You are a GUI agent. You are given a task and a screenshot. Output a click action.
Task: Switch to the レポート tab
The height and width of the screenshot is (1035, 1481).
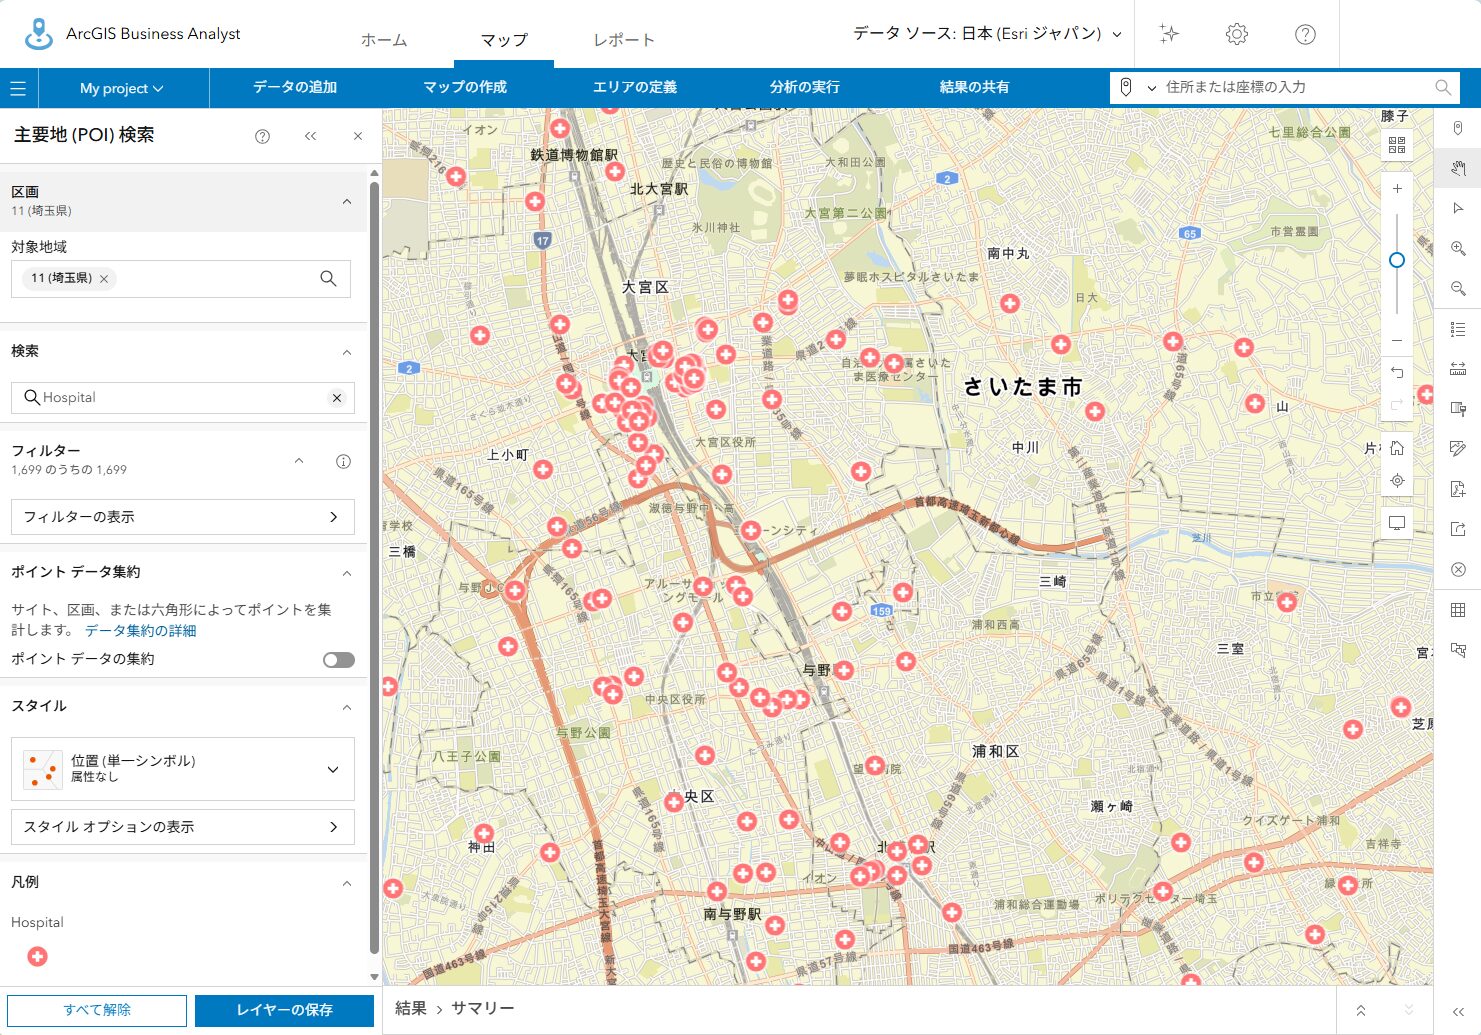tap(623, 40)
